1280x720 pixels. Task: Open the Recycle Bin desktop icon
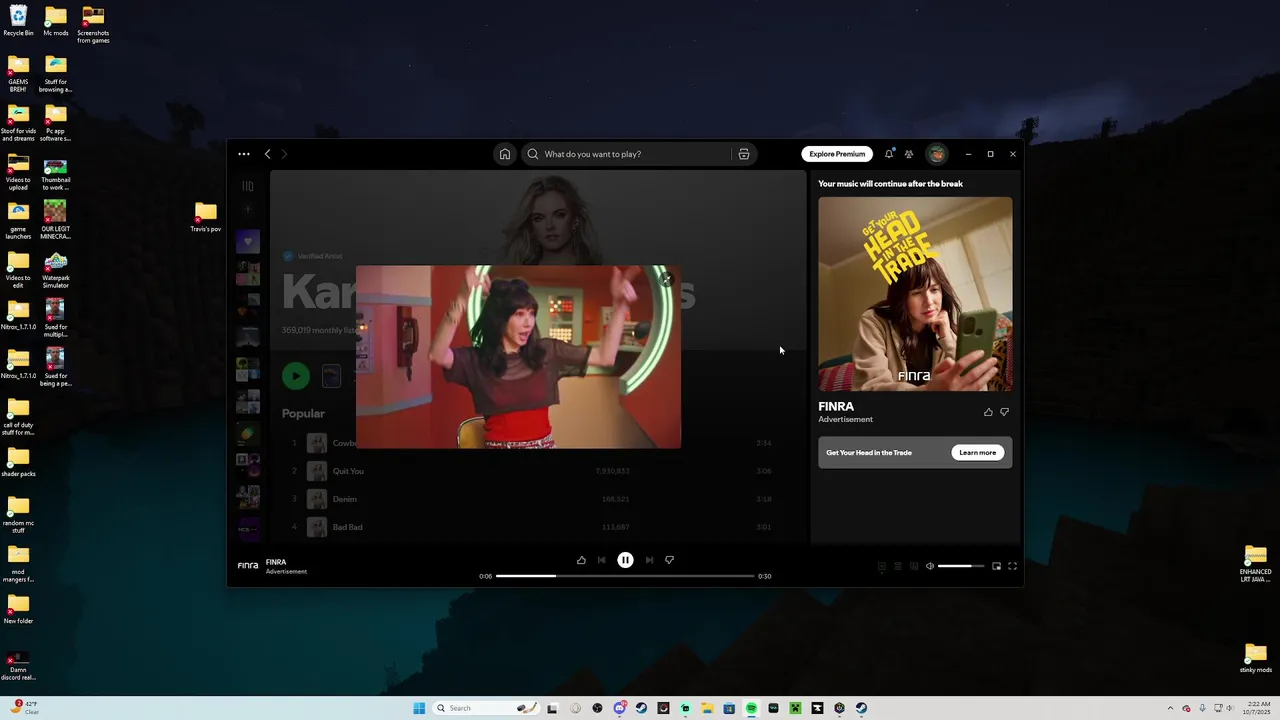(x=18, y=21)
